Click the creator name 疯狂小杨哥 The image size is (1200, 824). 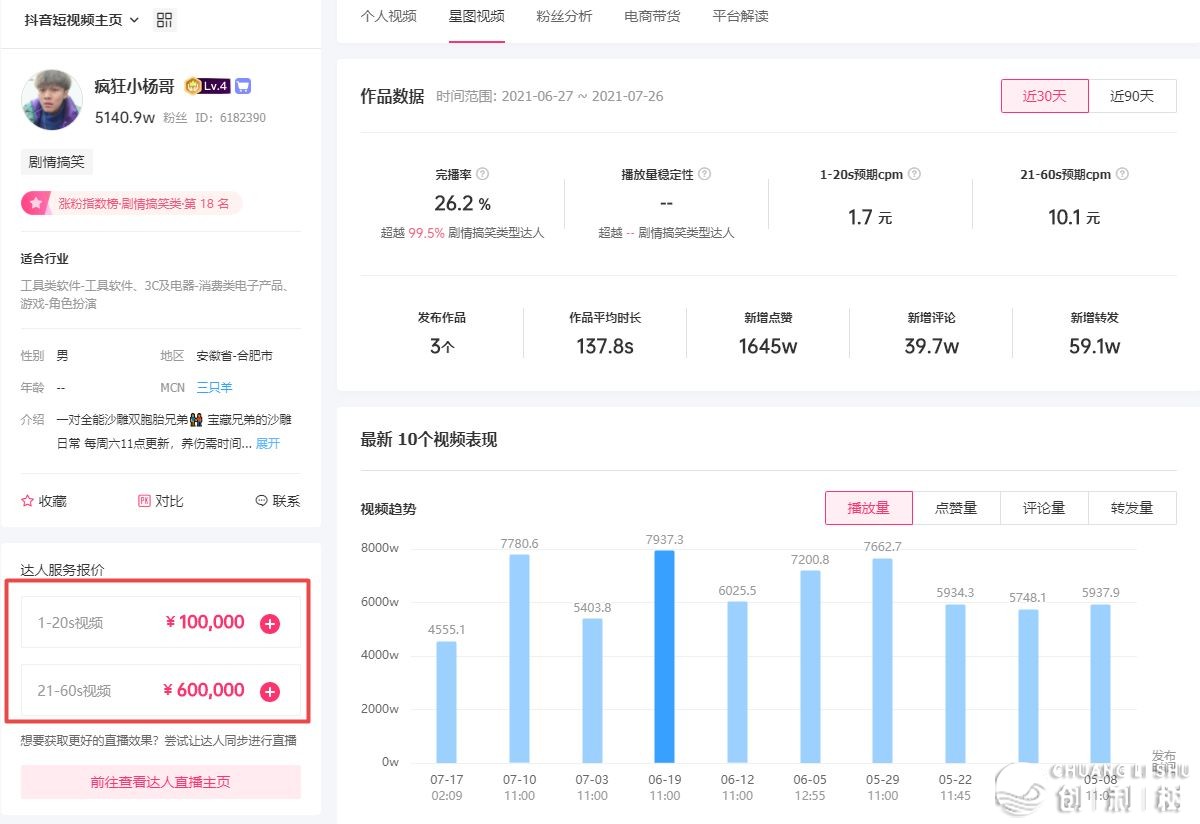point(134,86)
